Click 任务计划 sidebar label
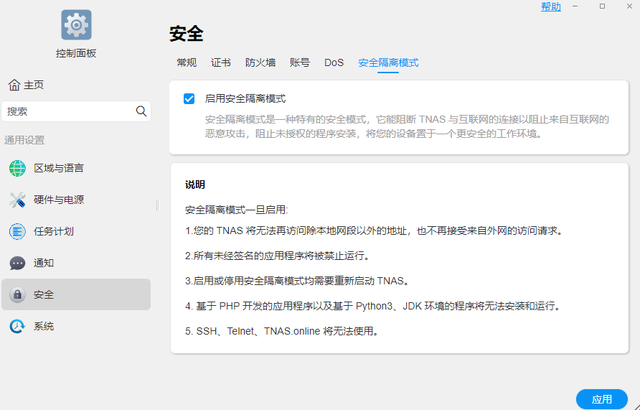 [x=53, y=231]
